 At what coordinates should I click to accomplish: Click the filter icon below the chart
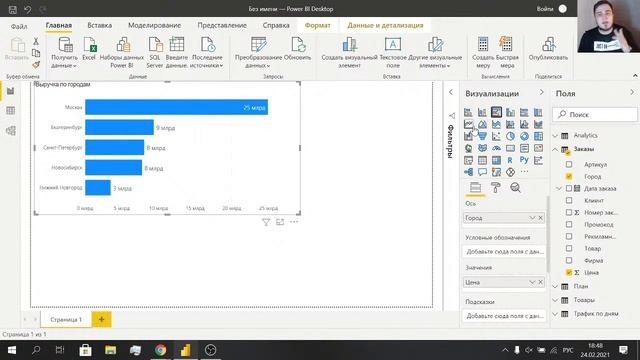(266, 222)
